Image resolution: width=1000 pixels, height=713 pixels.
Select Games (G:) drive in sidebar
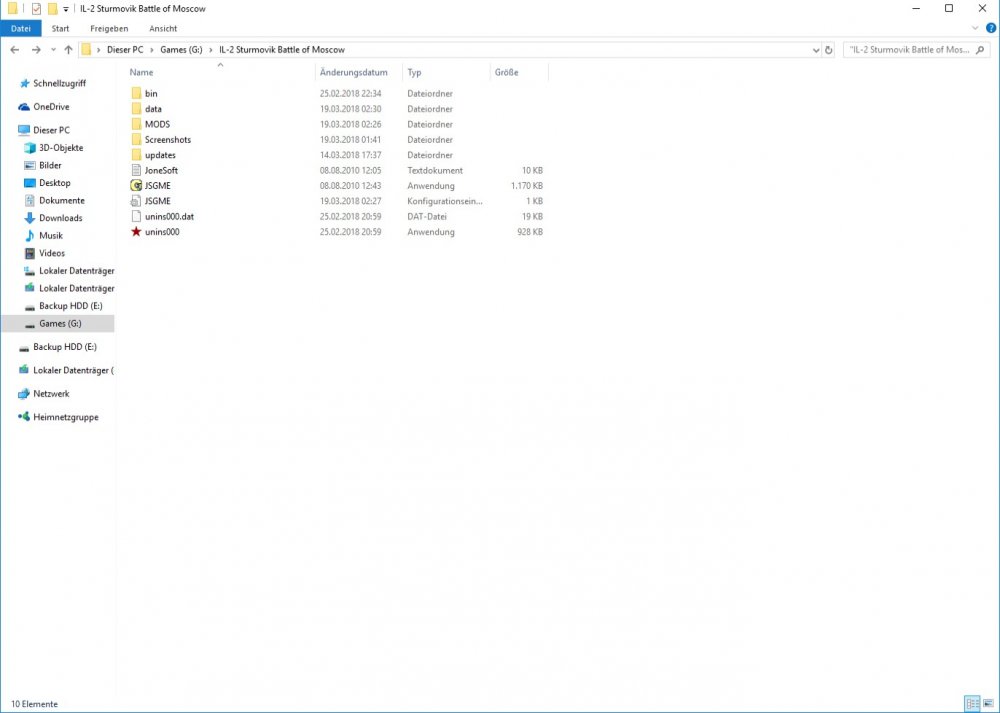57,323
